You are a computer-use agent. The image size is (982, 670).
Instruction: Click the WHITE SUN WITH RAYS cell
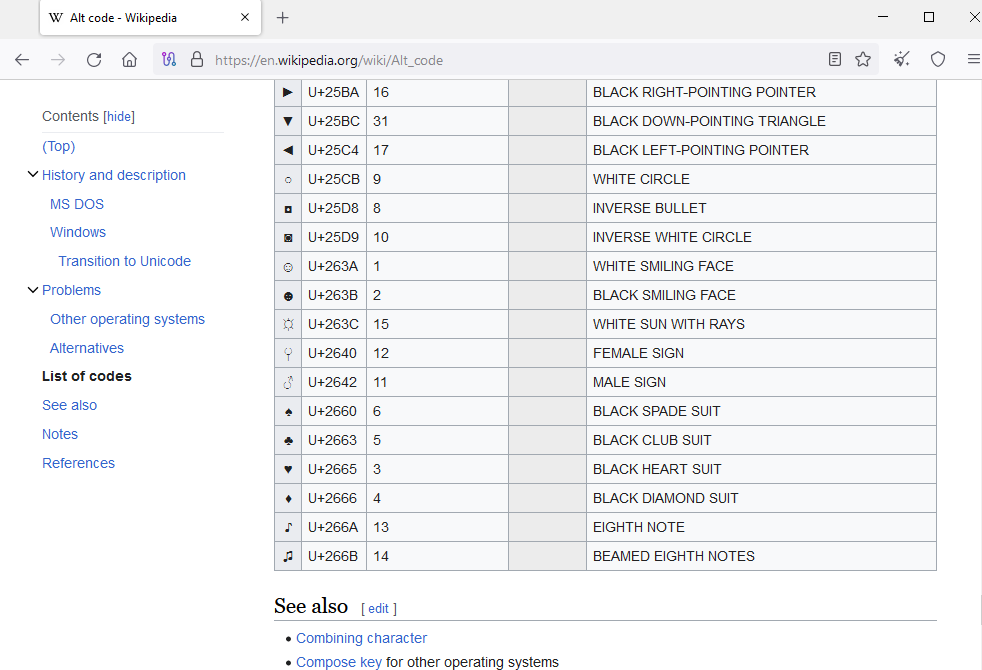761,324
